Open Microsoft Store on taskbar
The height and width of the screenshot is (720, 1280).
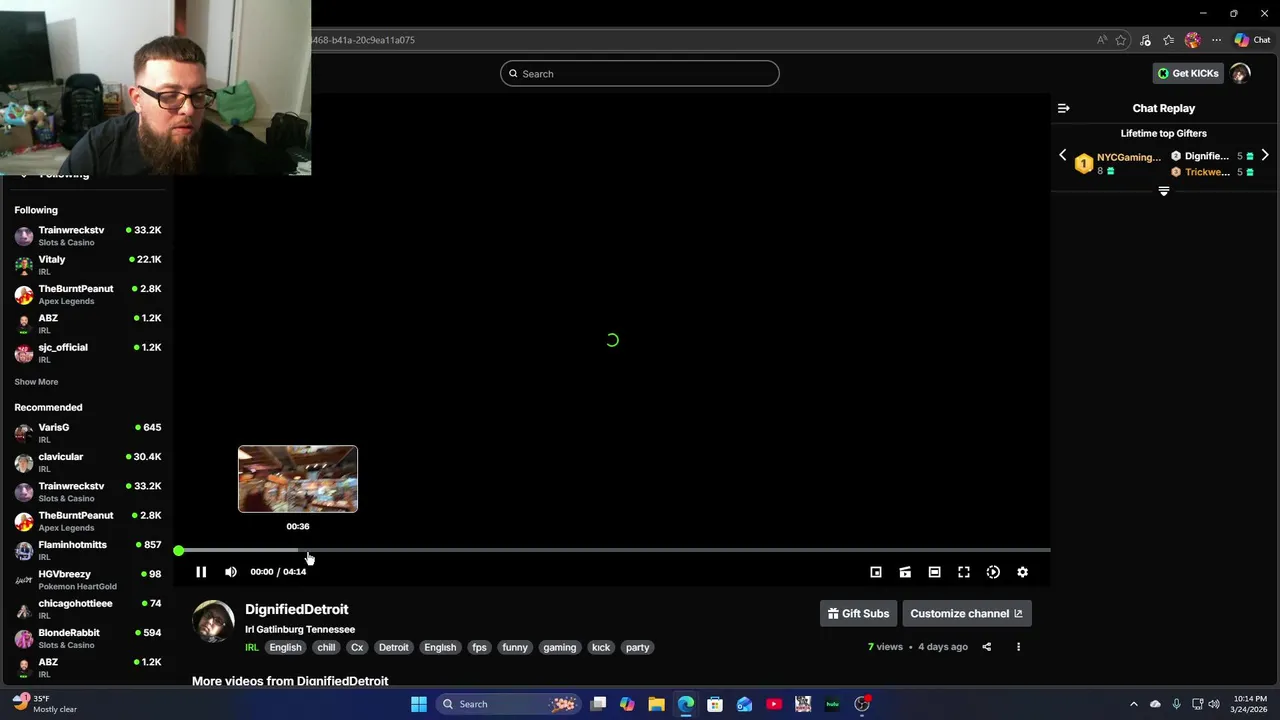(715, 704)
